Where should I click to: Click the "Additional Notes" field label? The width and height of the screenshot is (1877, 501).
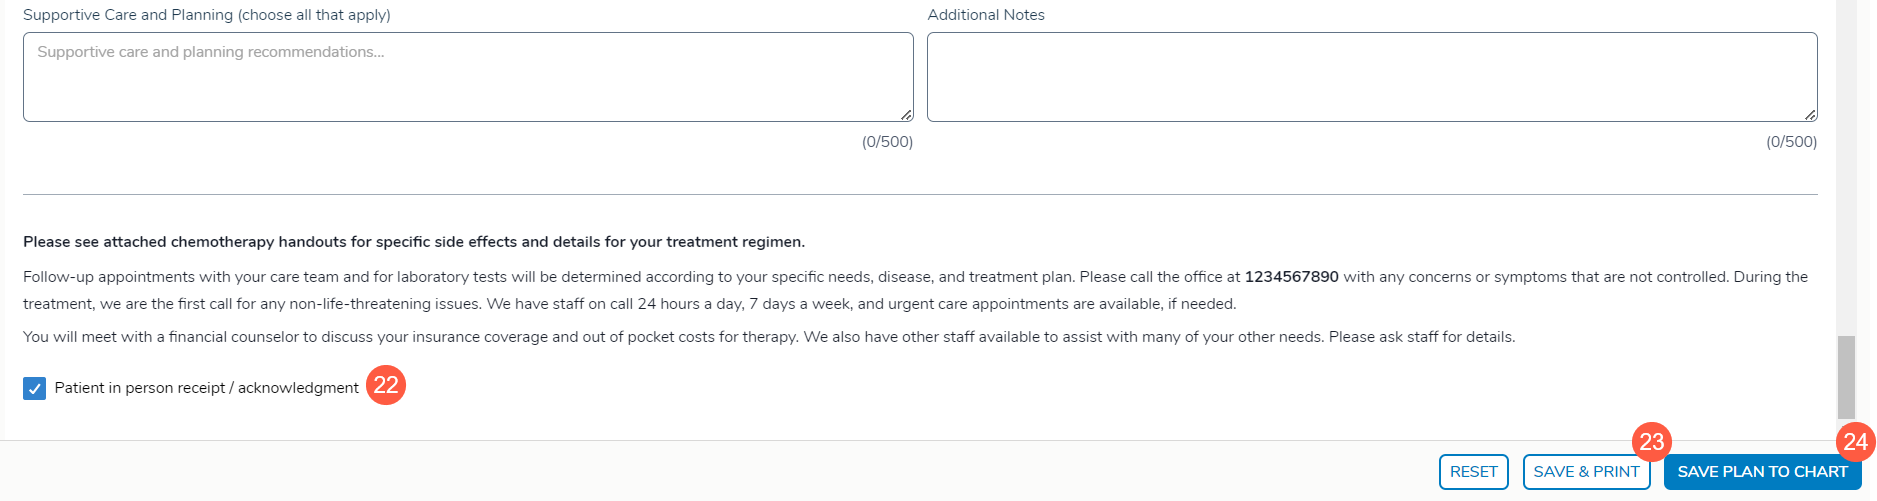pyautogui.click(x=986, y=15)
